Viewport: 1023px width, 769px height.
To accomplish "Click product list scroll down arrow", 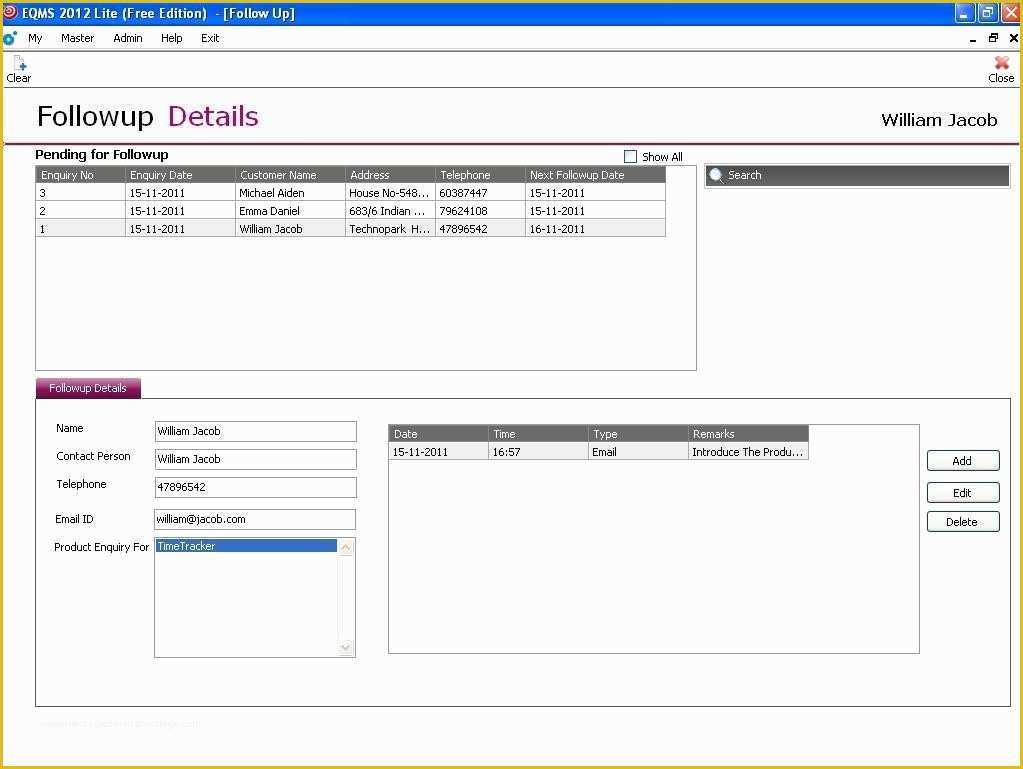I will pyautogui.click(x=346, y=648).
